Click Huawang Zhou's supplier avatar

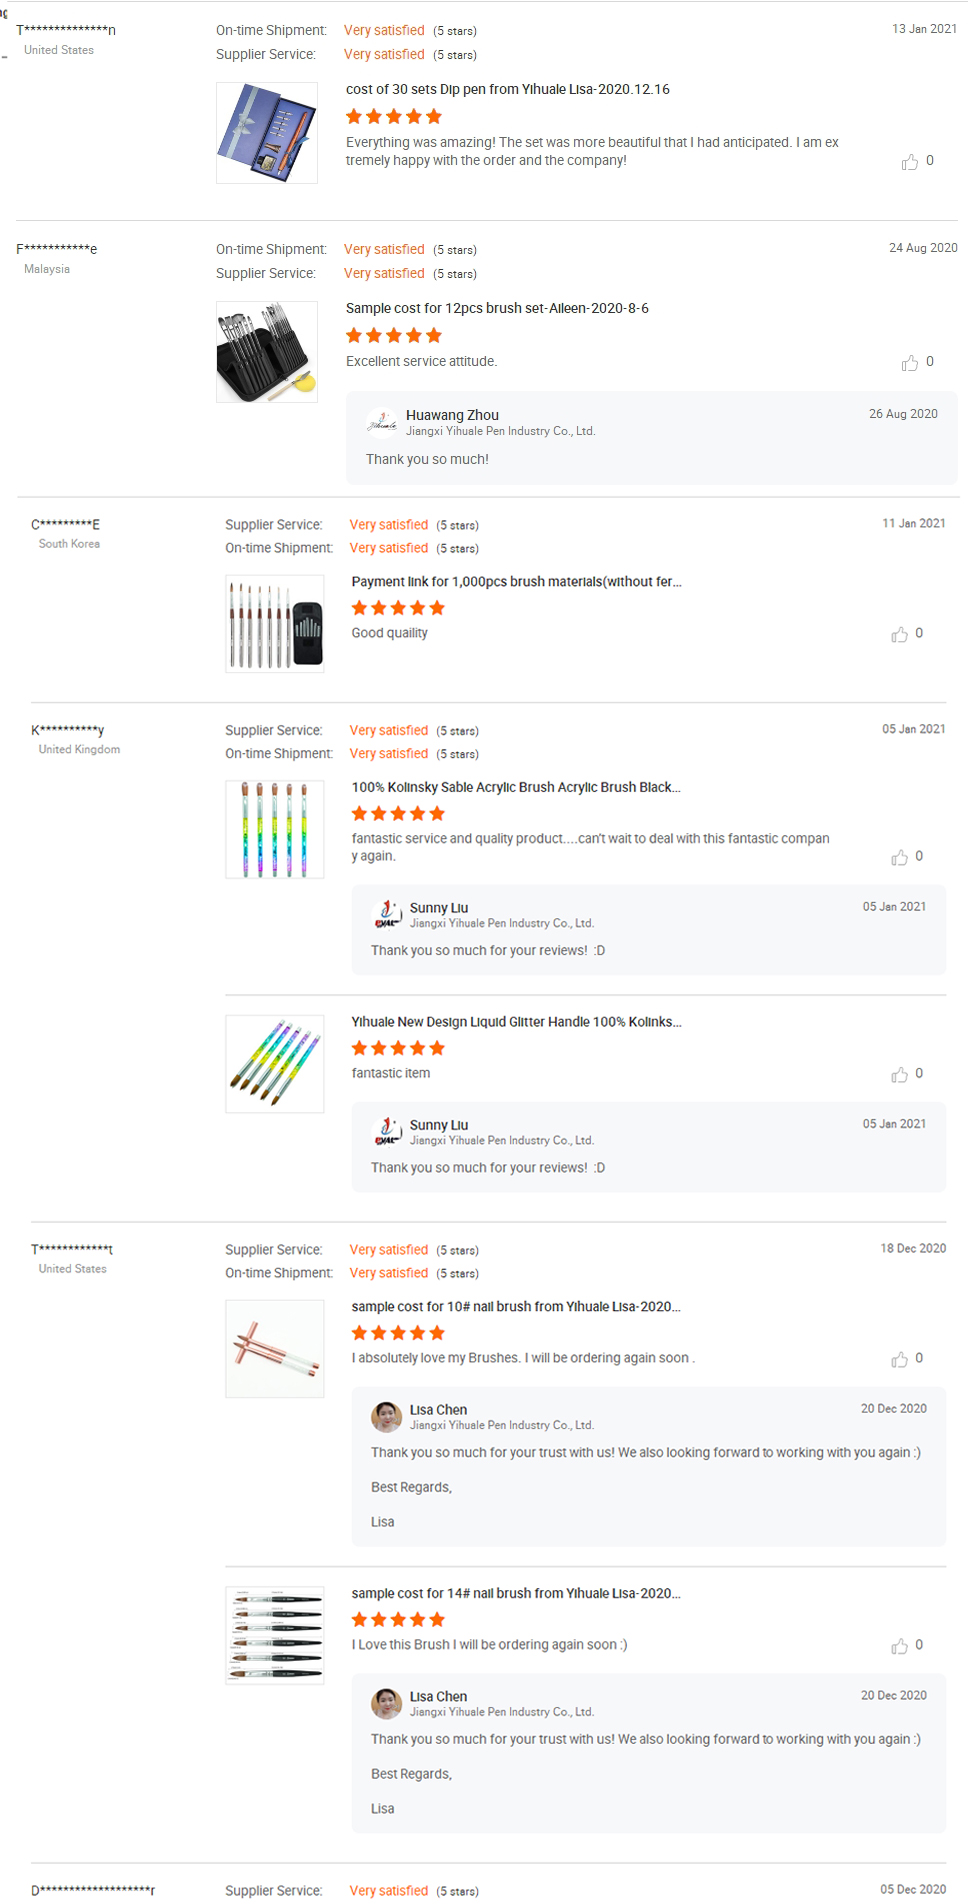click(382, 423)
